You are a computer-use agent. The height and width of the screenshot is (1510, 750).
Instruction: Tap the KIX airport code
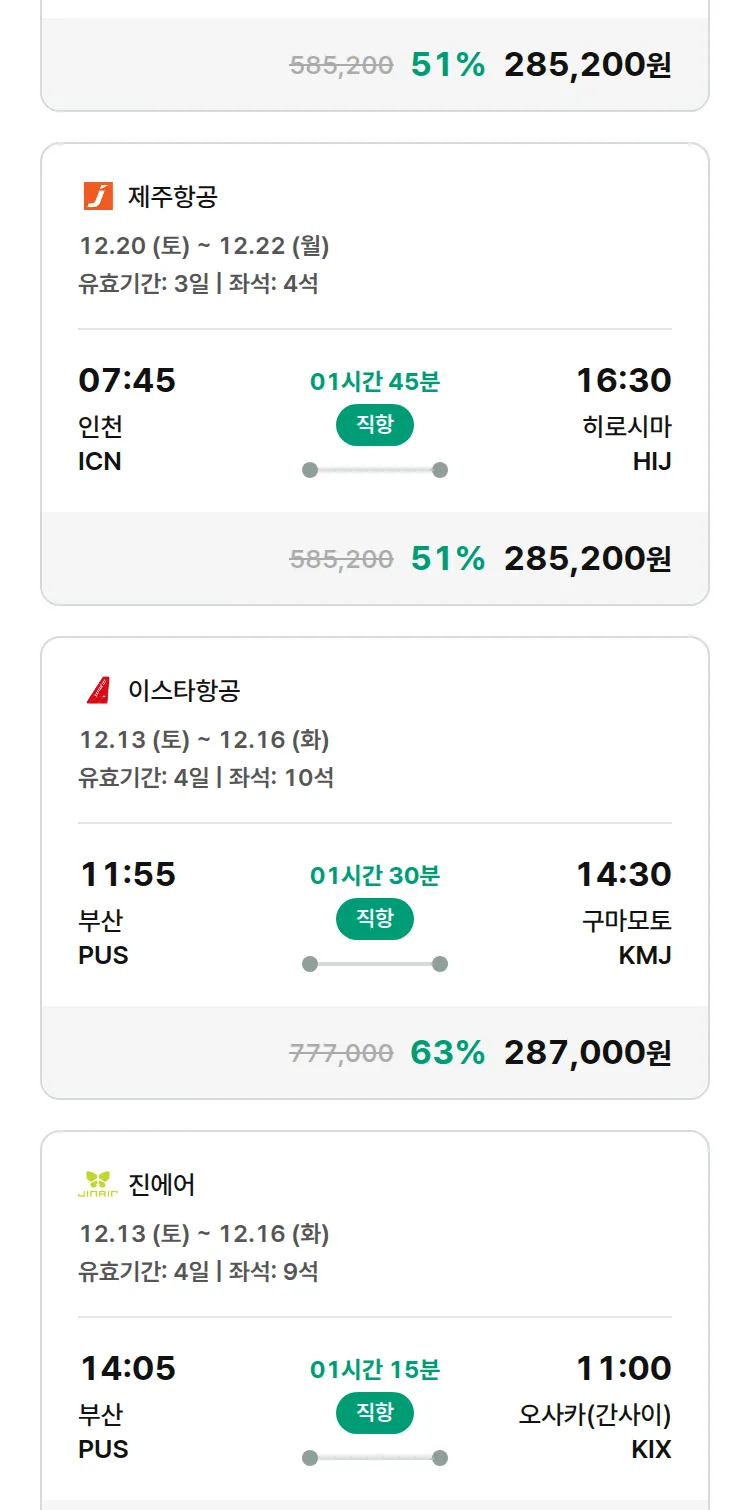651,1449
